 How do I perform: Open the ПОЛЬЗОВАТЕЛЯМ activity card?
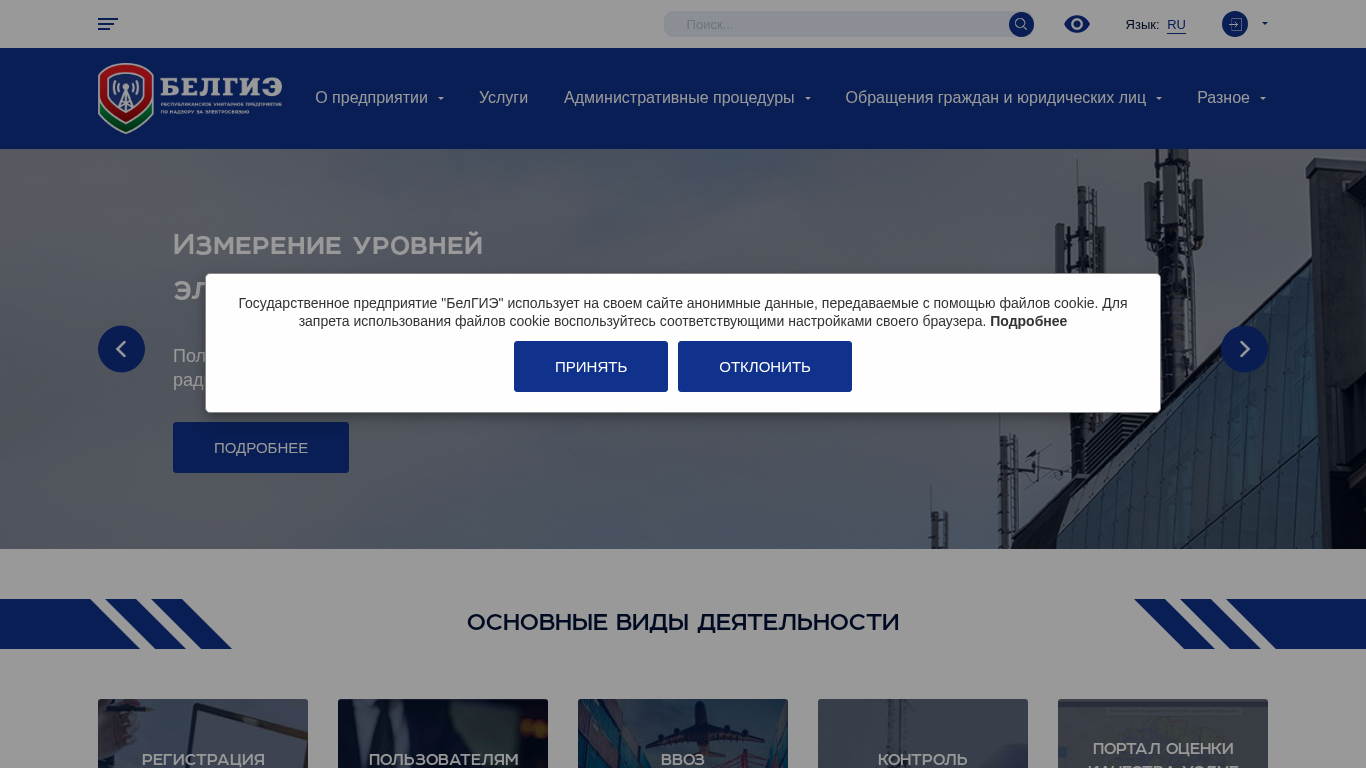pos(443,734)
